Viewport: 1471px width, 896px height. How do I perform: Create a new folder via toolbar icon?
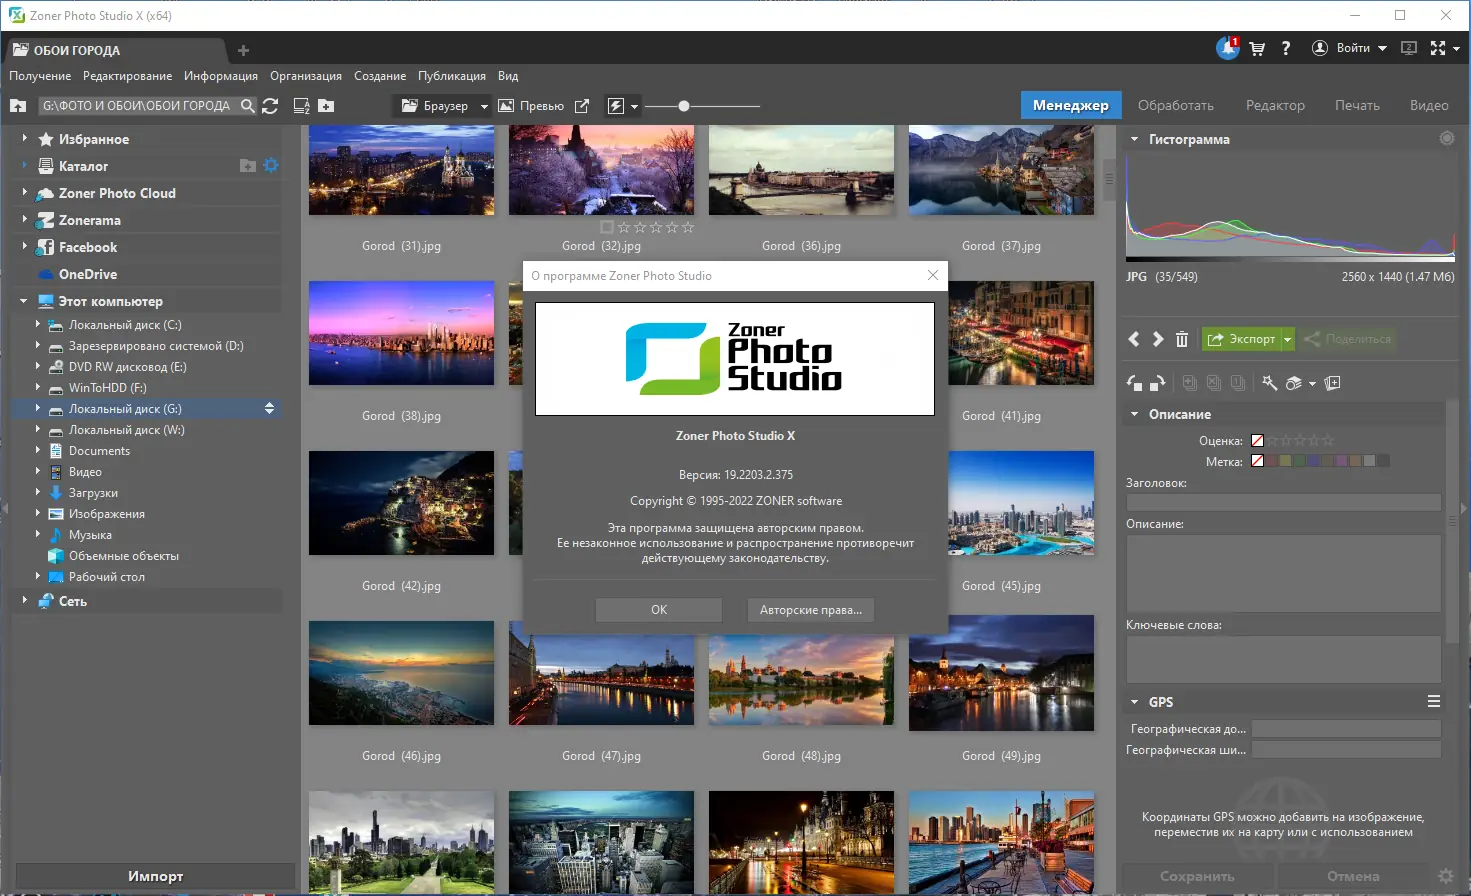[x=326, y=106]
